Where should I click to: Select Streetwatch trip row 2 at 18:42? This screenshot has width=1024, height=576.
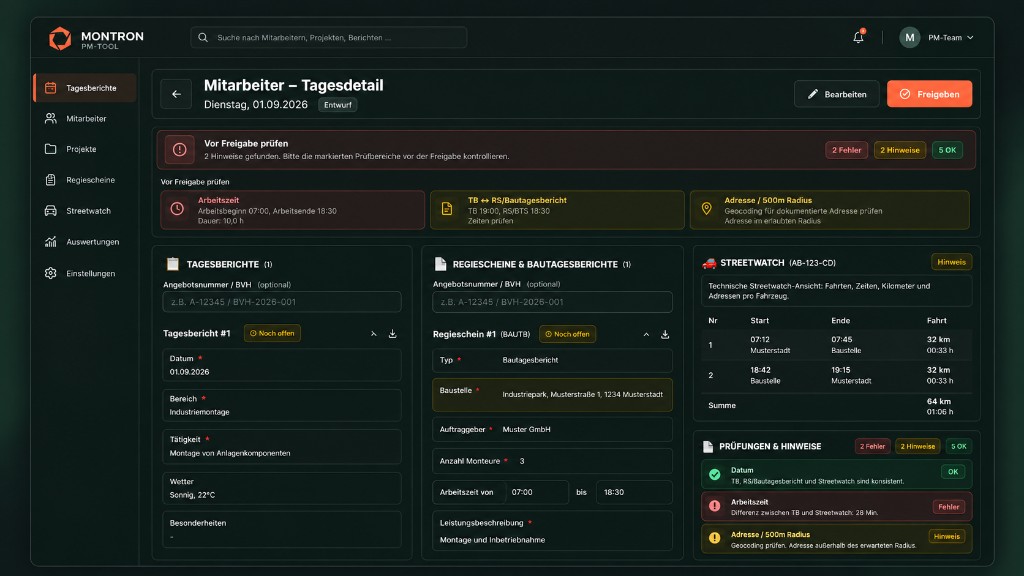(x=837, y=375)
